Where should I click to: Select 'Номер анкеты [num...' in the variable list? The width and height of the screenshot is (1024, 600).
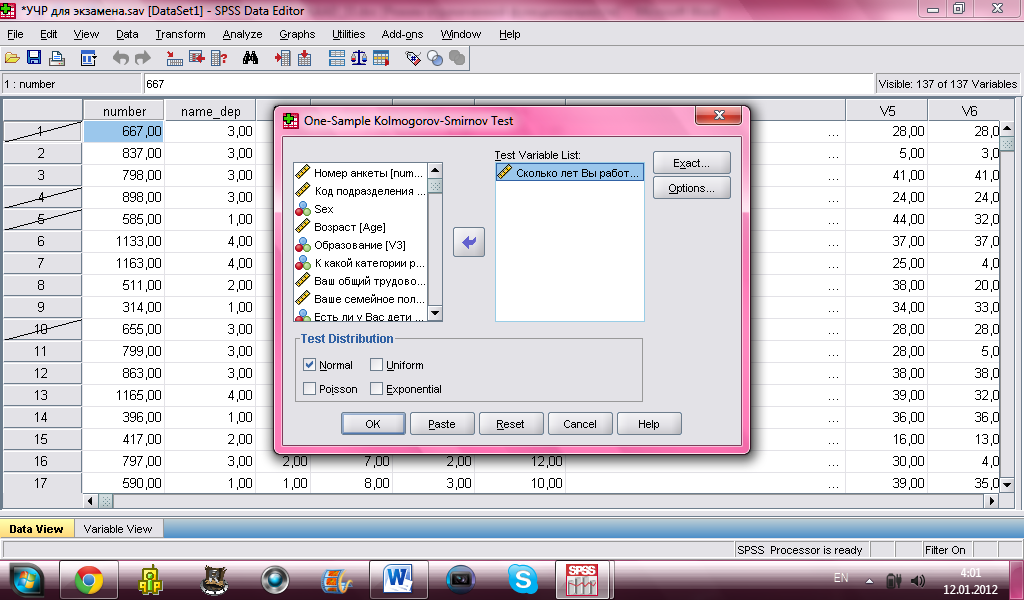tap(360, 173)
